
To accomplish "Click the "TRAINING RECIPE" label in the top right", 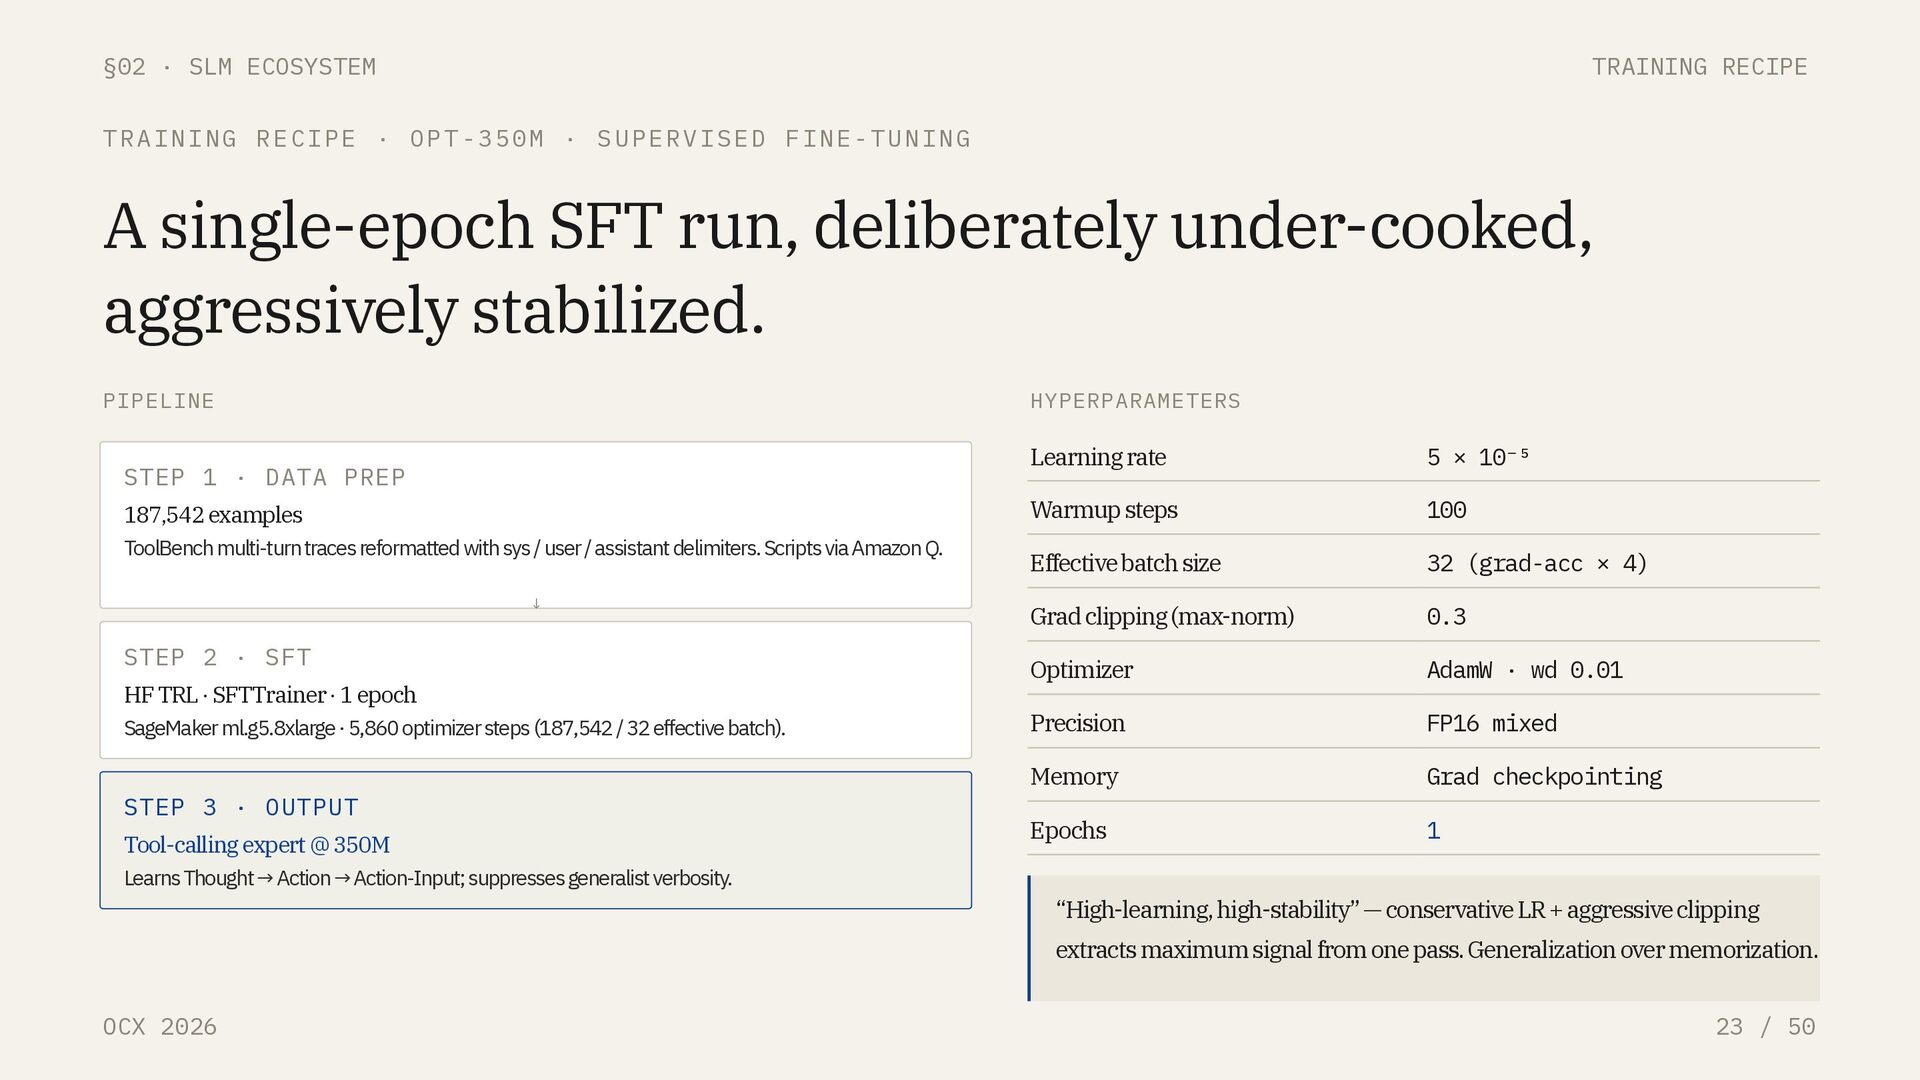I will coord(1698,67).
